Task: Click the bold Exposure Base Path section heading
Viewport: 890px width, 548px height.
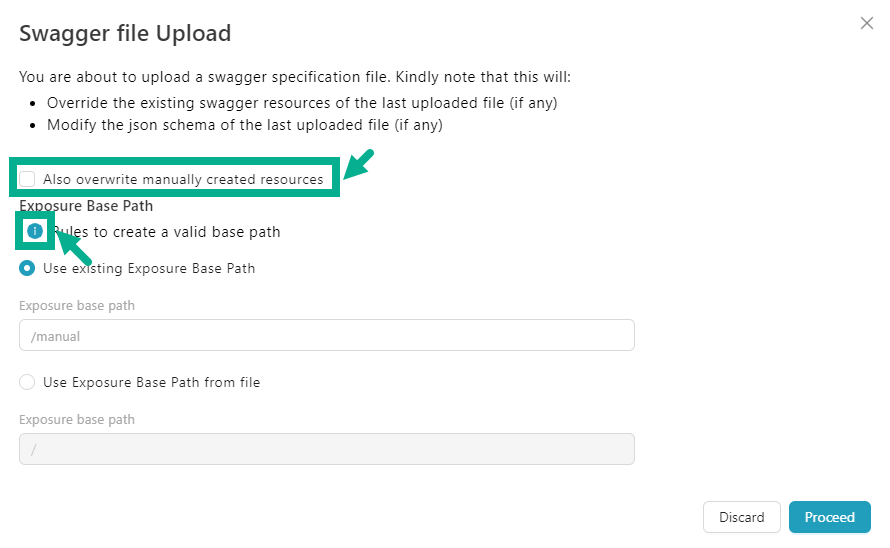Action: [x=86, y=206]
